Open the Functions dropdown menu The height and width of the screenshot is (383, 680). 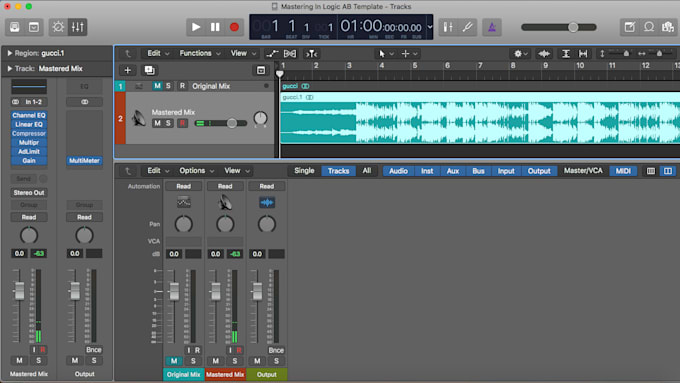(x=200, y=53)
